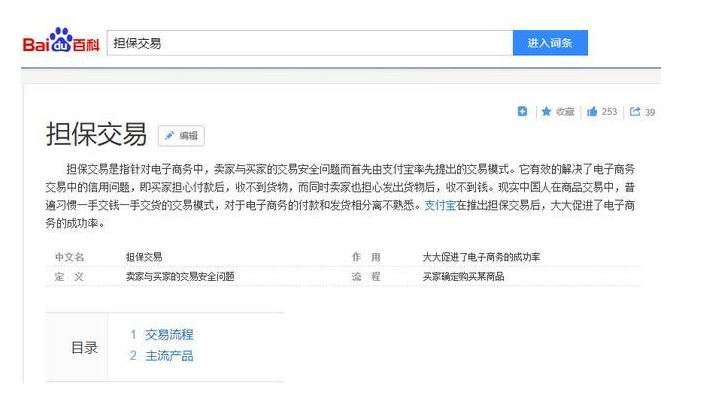Screen dimensions: 706x400
Task: Click the 中文名 value 担保交易 in infobox
Action: 144,257
